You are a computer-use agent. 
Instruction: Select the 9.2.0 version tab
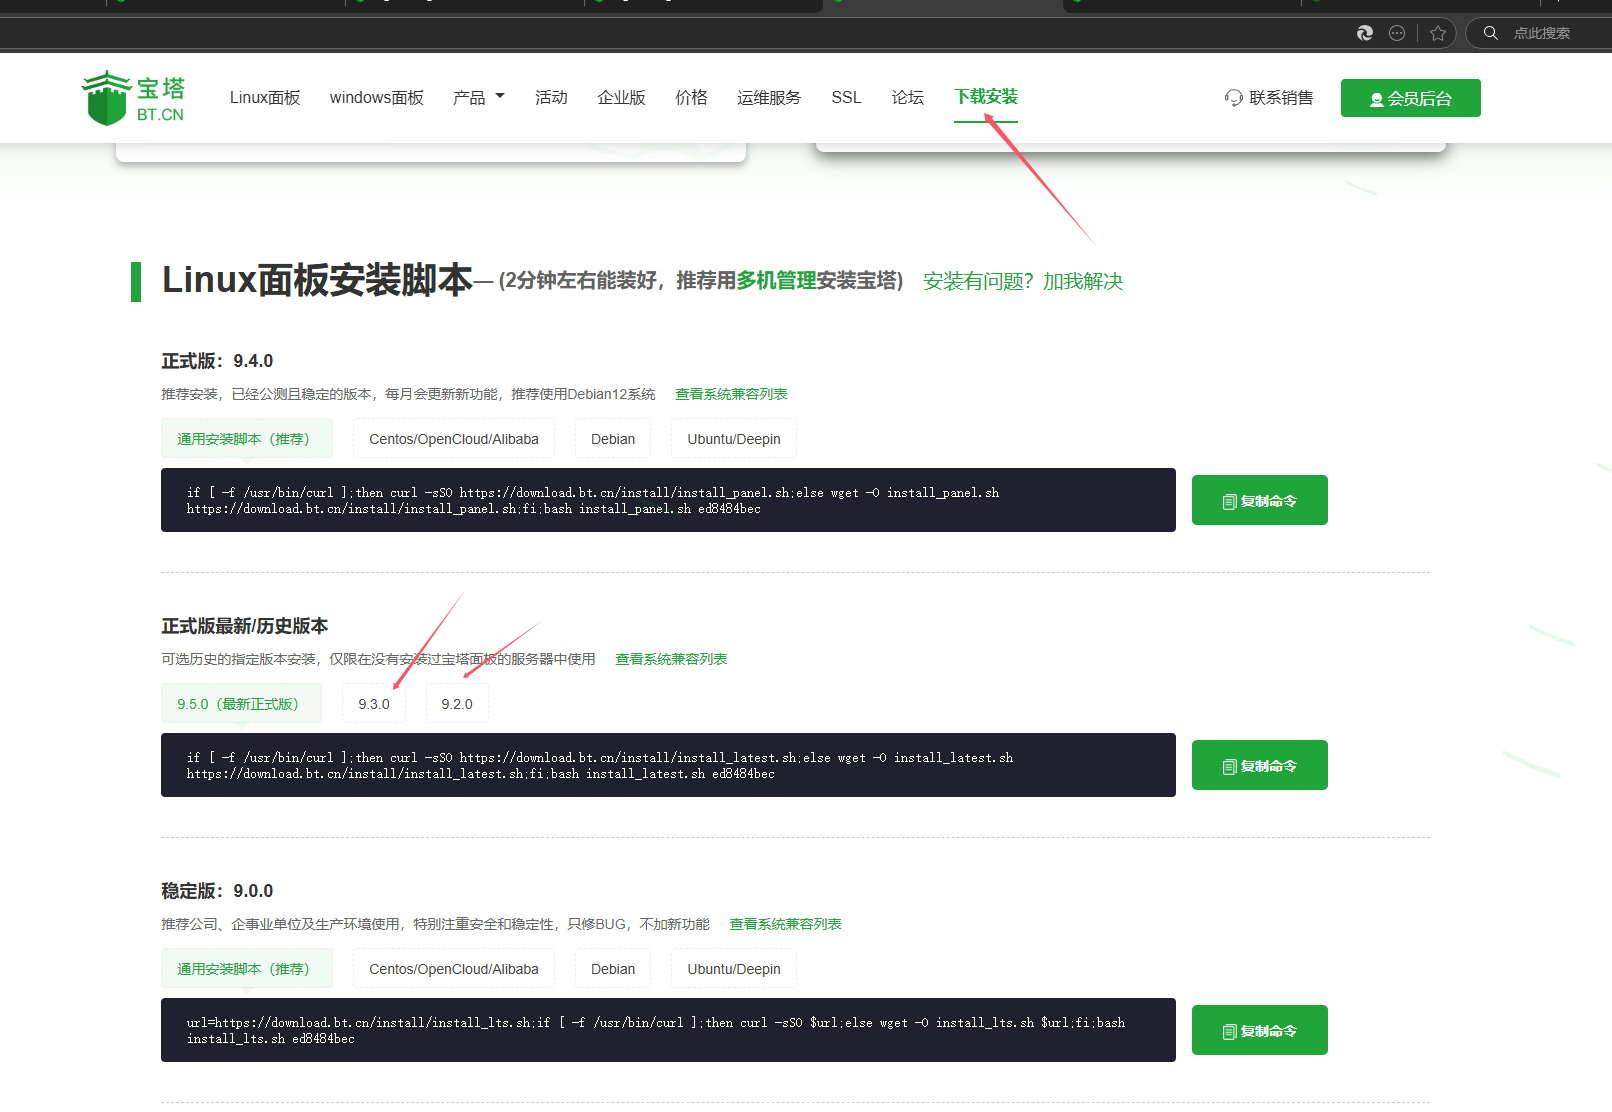tap(457, 703)
